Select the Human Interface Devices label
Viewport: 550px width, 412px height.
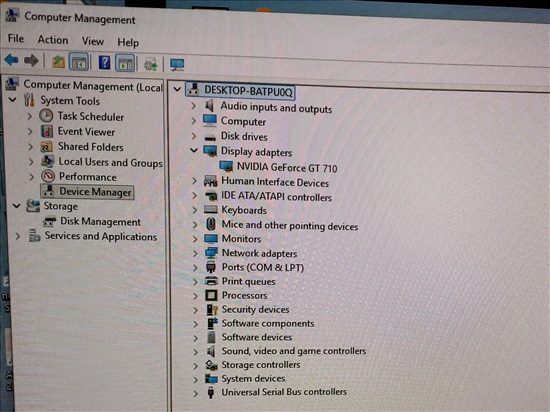(x=275, y=182)
